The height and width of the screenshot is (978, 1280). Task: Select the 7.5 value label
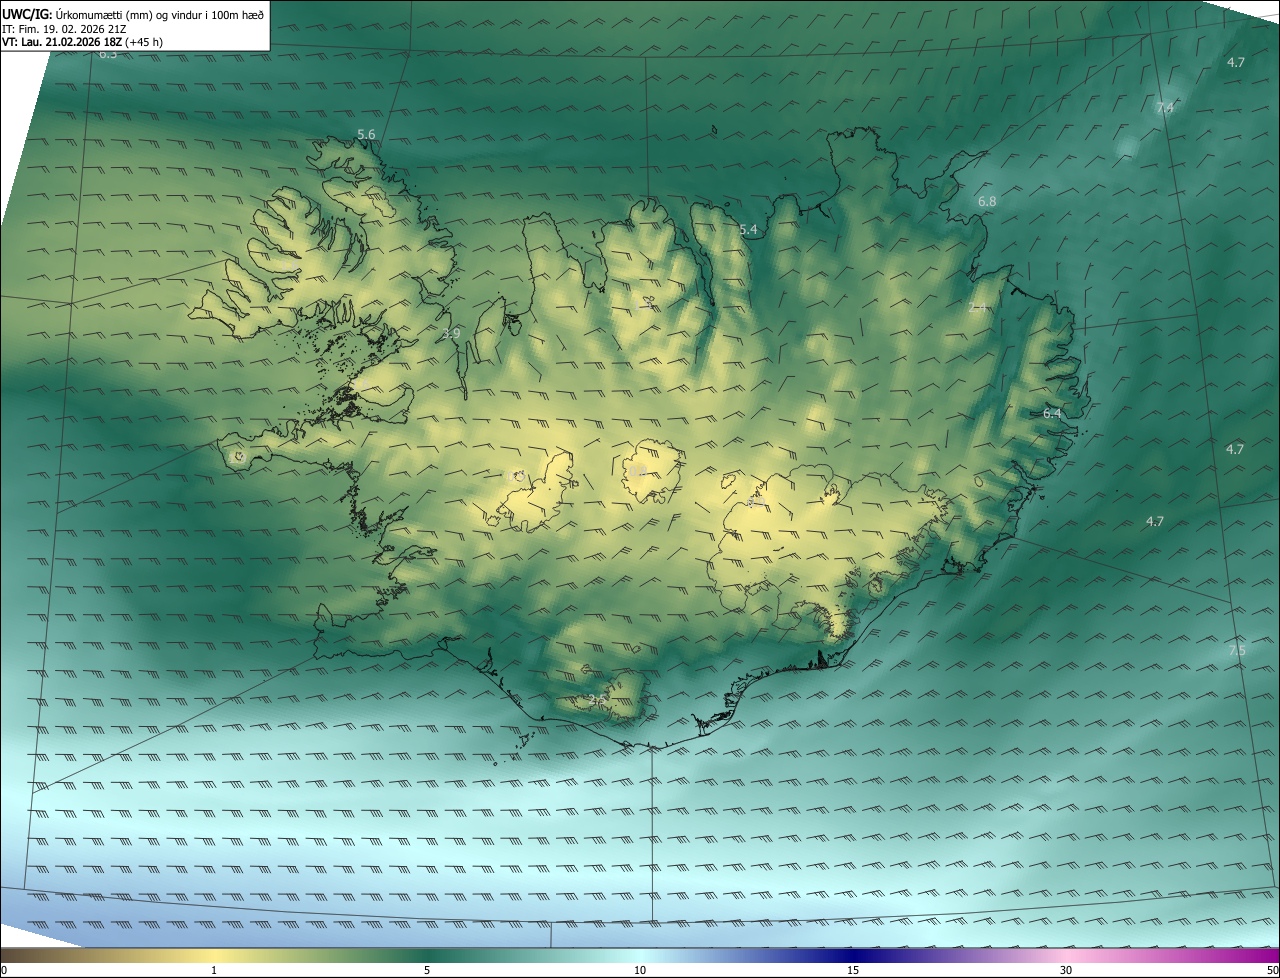click(x=1237, y=650)
